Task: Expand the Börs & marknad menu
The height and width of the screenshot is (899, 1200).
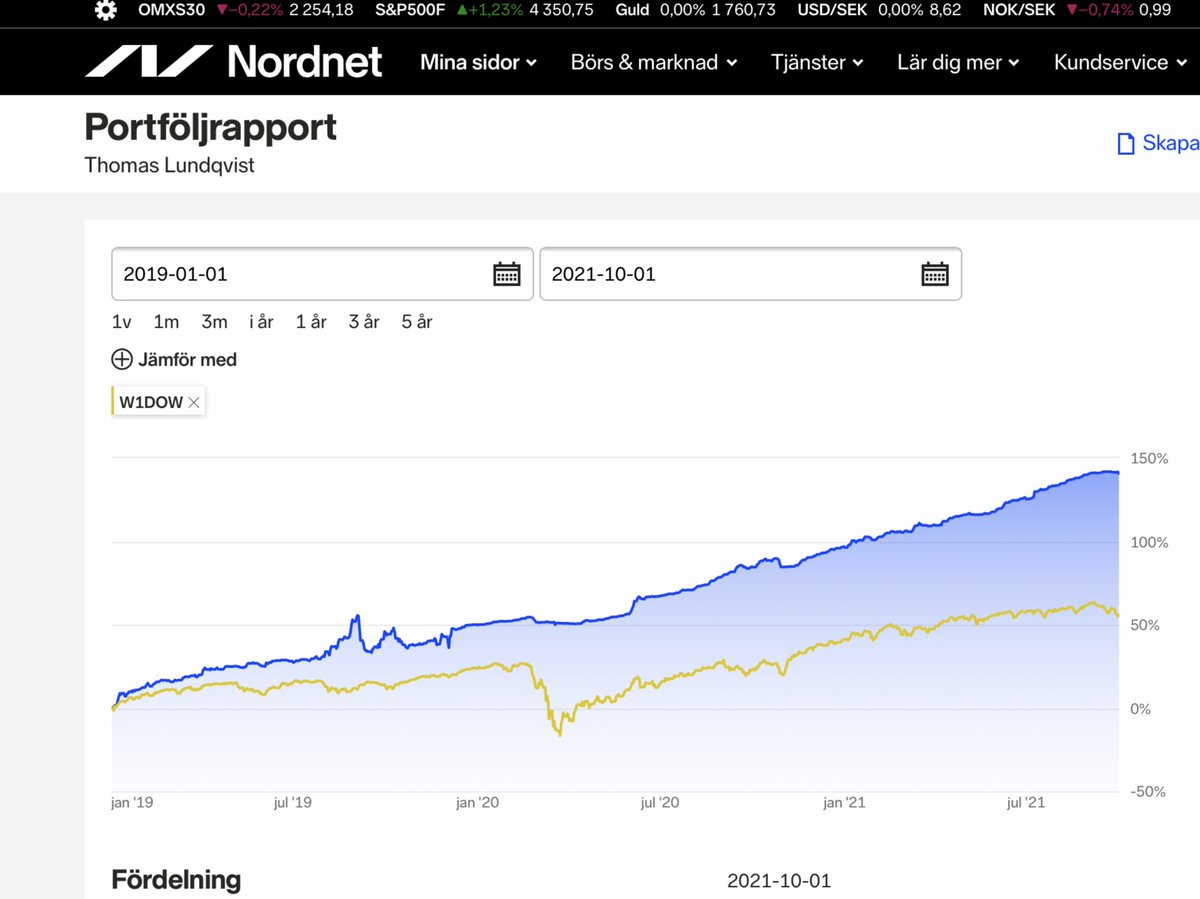Action: tap(654, 62)
